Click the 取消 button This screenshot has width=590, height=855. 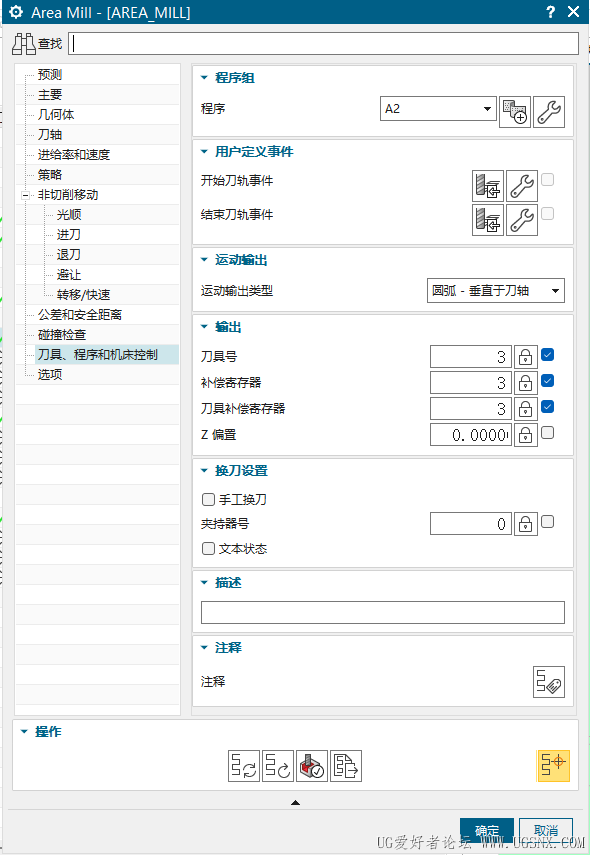pos(546,830)
